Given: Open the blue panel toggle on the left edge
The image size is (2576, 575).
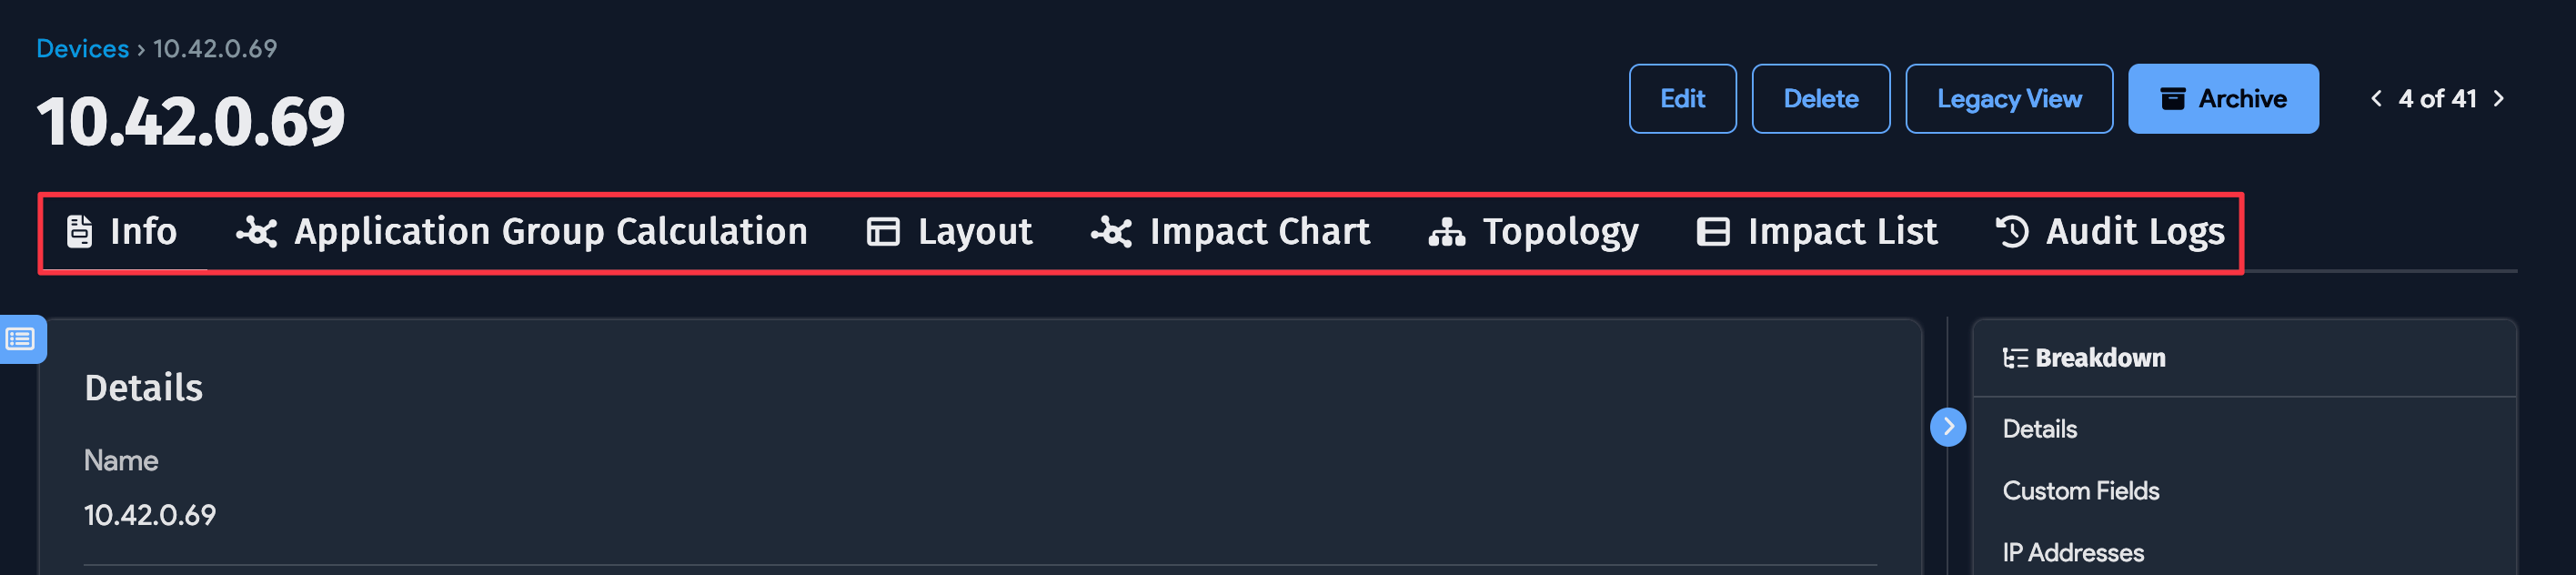Looking at the screenshot, I should pos(20,340).
